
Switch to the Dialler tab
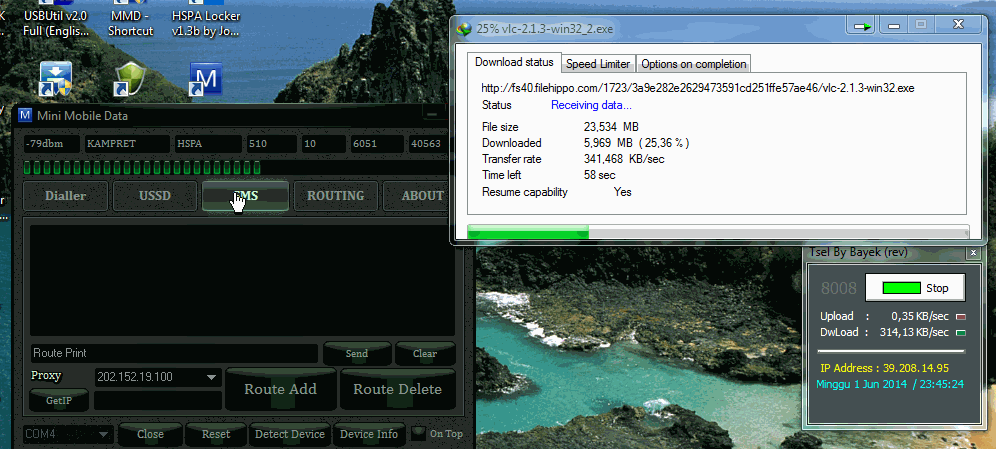coord(65,196)
